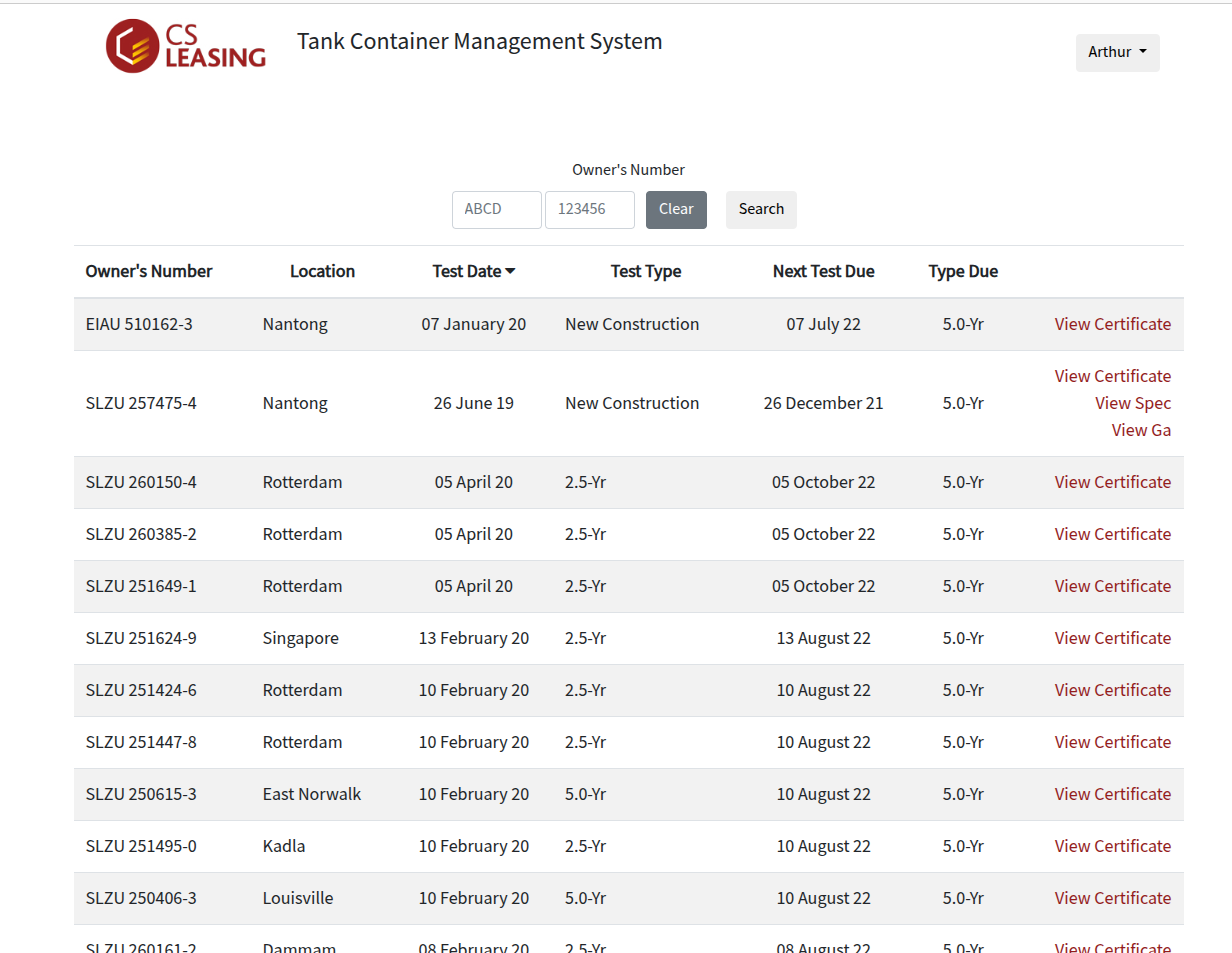View Certificate for EIAU 510162-3

1112,324
